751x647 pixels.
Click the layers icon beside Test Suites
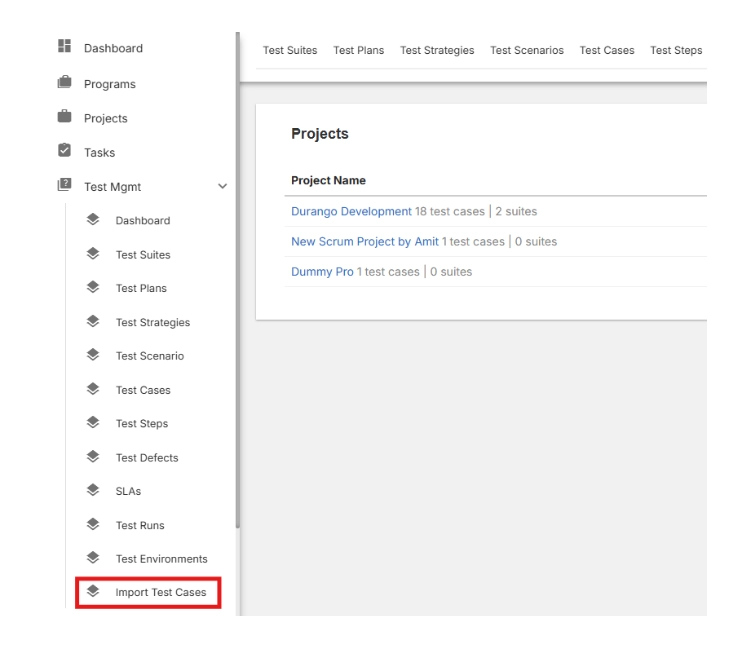[92, 254]
